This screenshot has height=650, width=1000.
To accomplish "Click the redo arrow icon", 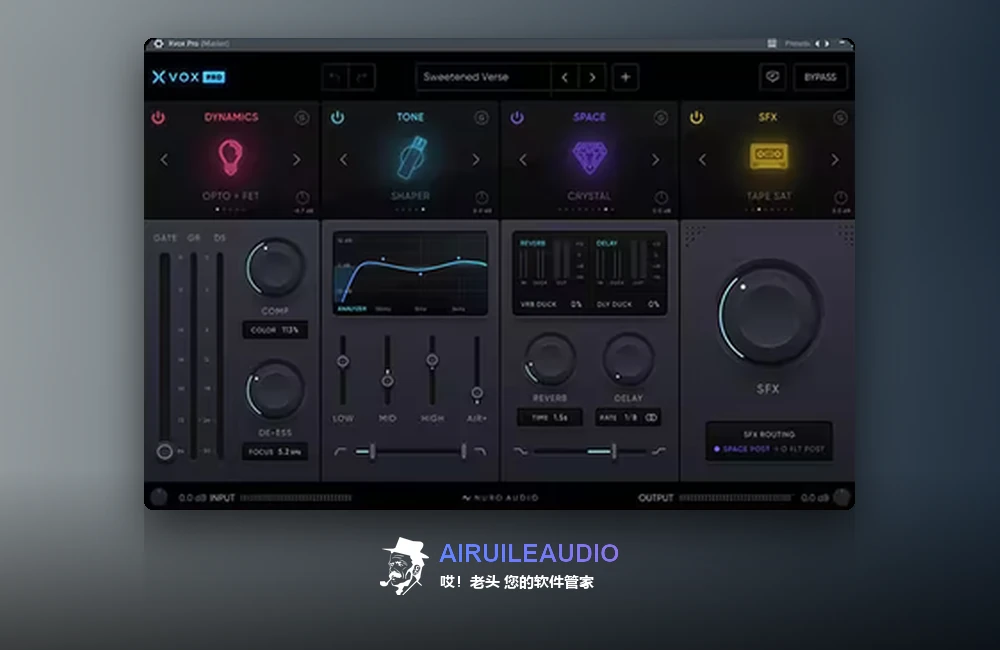I will (362, 77).
